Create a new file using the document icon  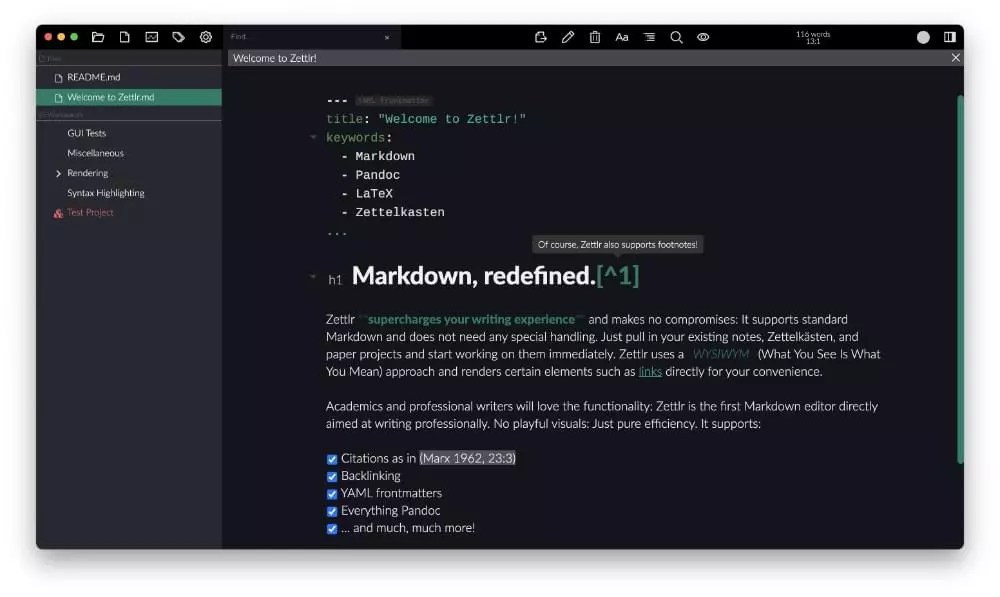click(124, 37)
